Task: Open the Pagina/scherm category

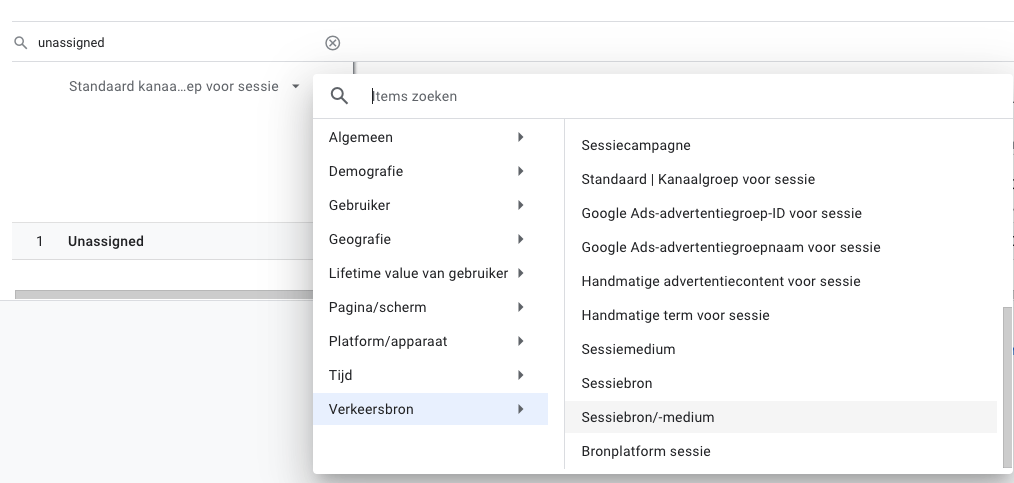Action: [x=430, y=307]
